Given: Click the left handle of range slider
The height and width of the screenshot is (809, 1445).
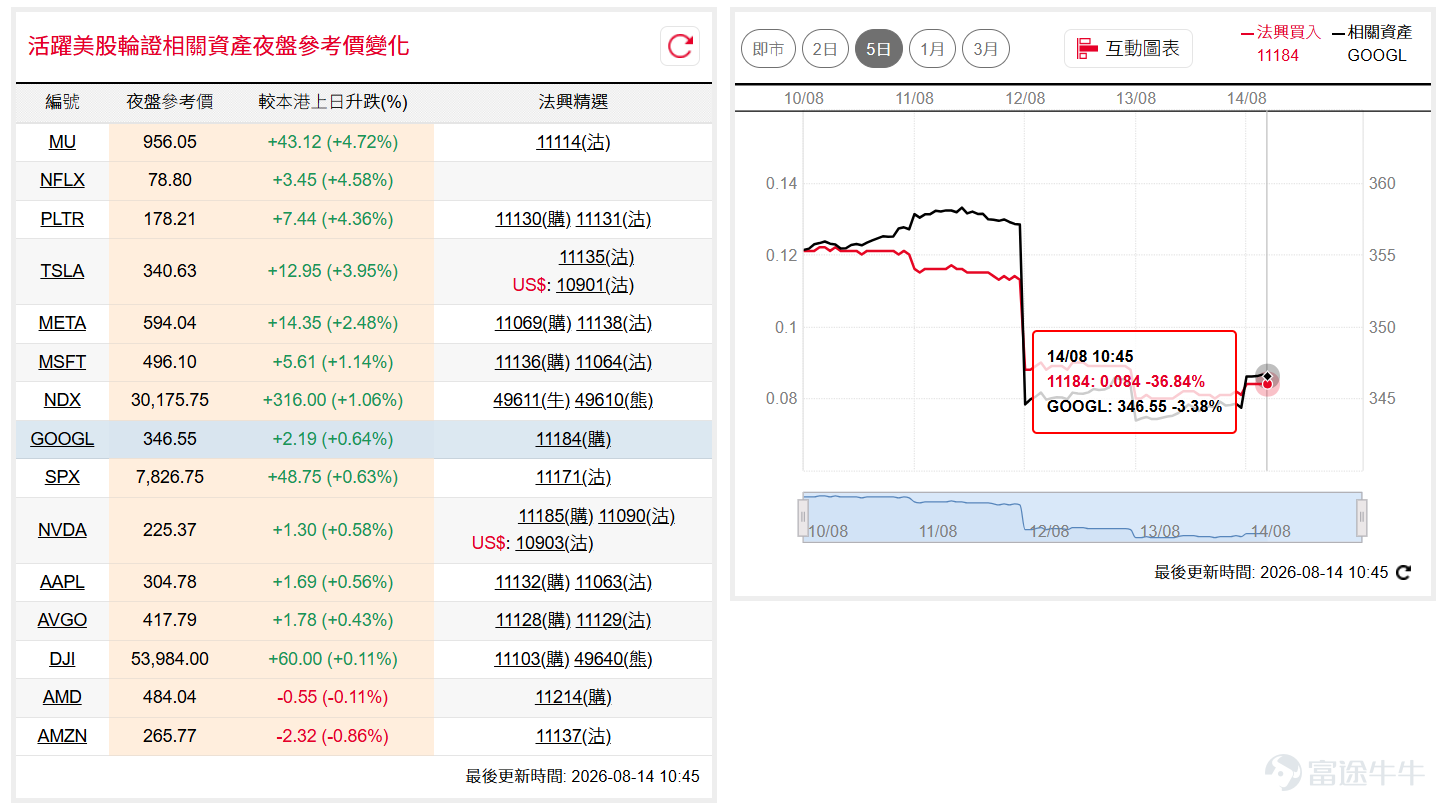Looking at the screenshot, I should [802, 517].
